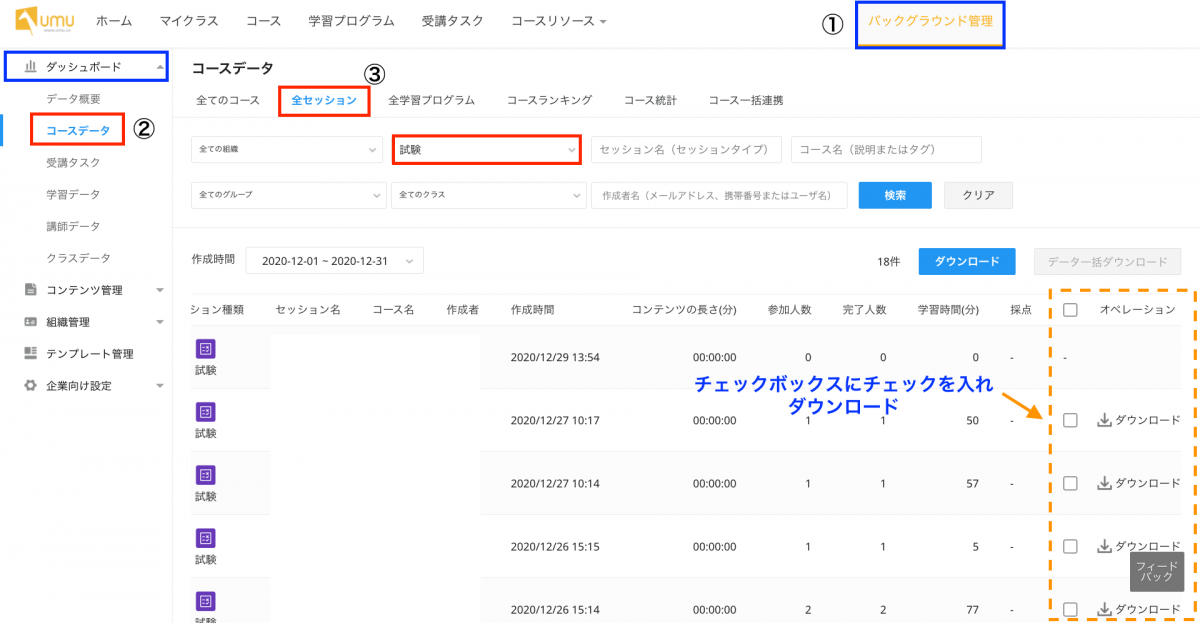
Task: Click the purple 試験 session type icon
Action: coord(204,348)
